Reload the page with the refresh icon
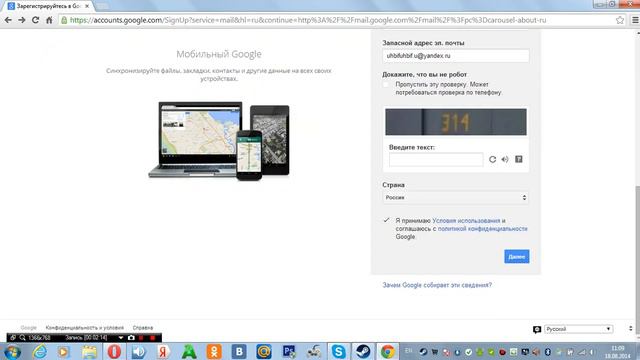Image resolution: width=640 pixels, height=360 pixels. 36,20
